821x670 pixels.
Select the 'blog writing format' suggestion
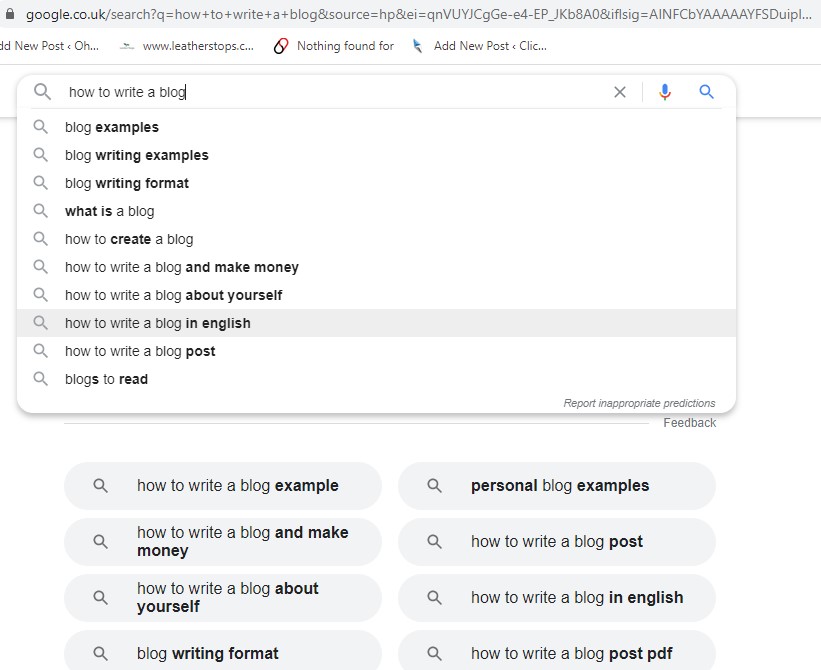(127, 183)
